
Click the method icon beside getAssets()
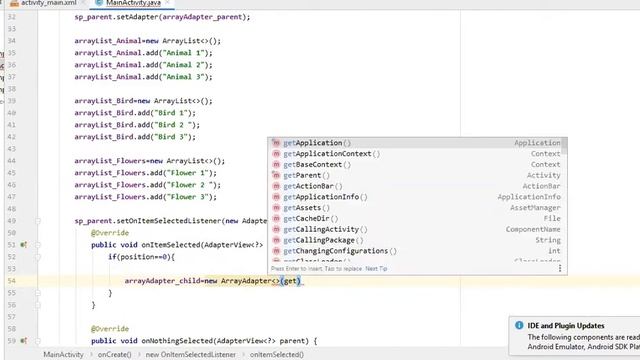276,208
